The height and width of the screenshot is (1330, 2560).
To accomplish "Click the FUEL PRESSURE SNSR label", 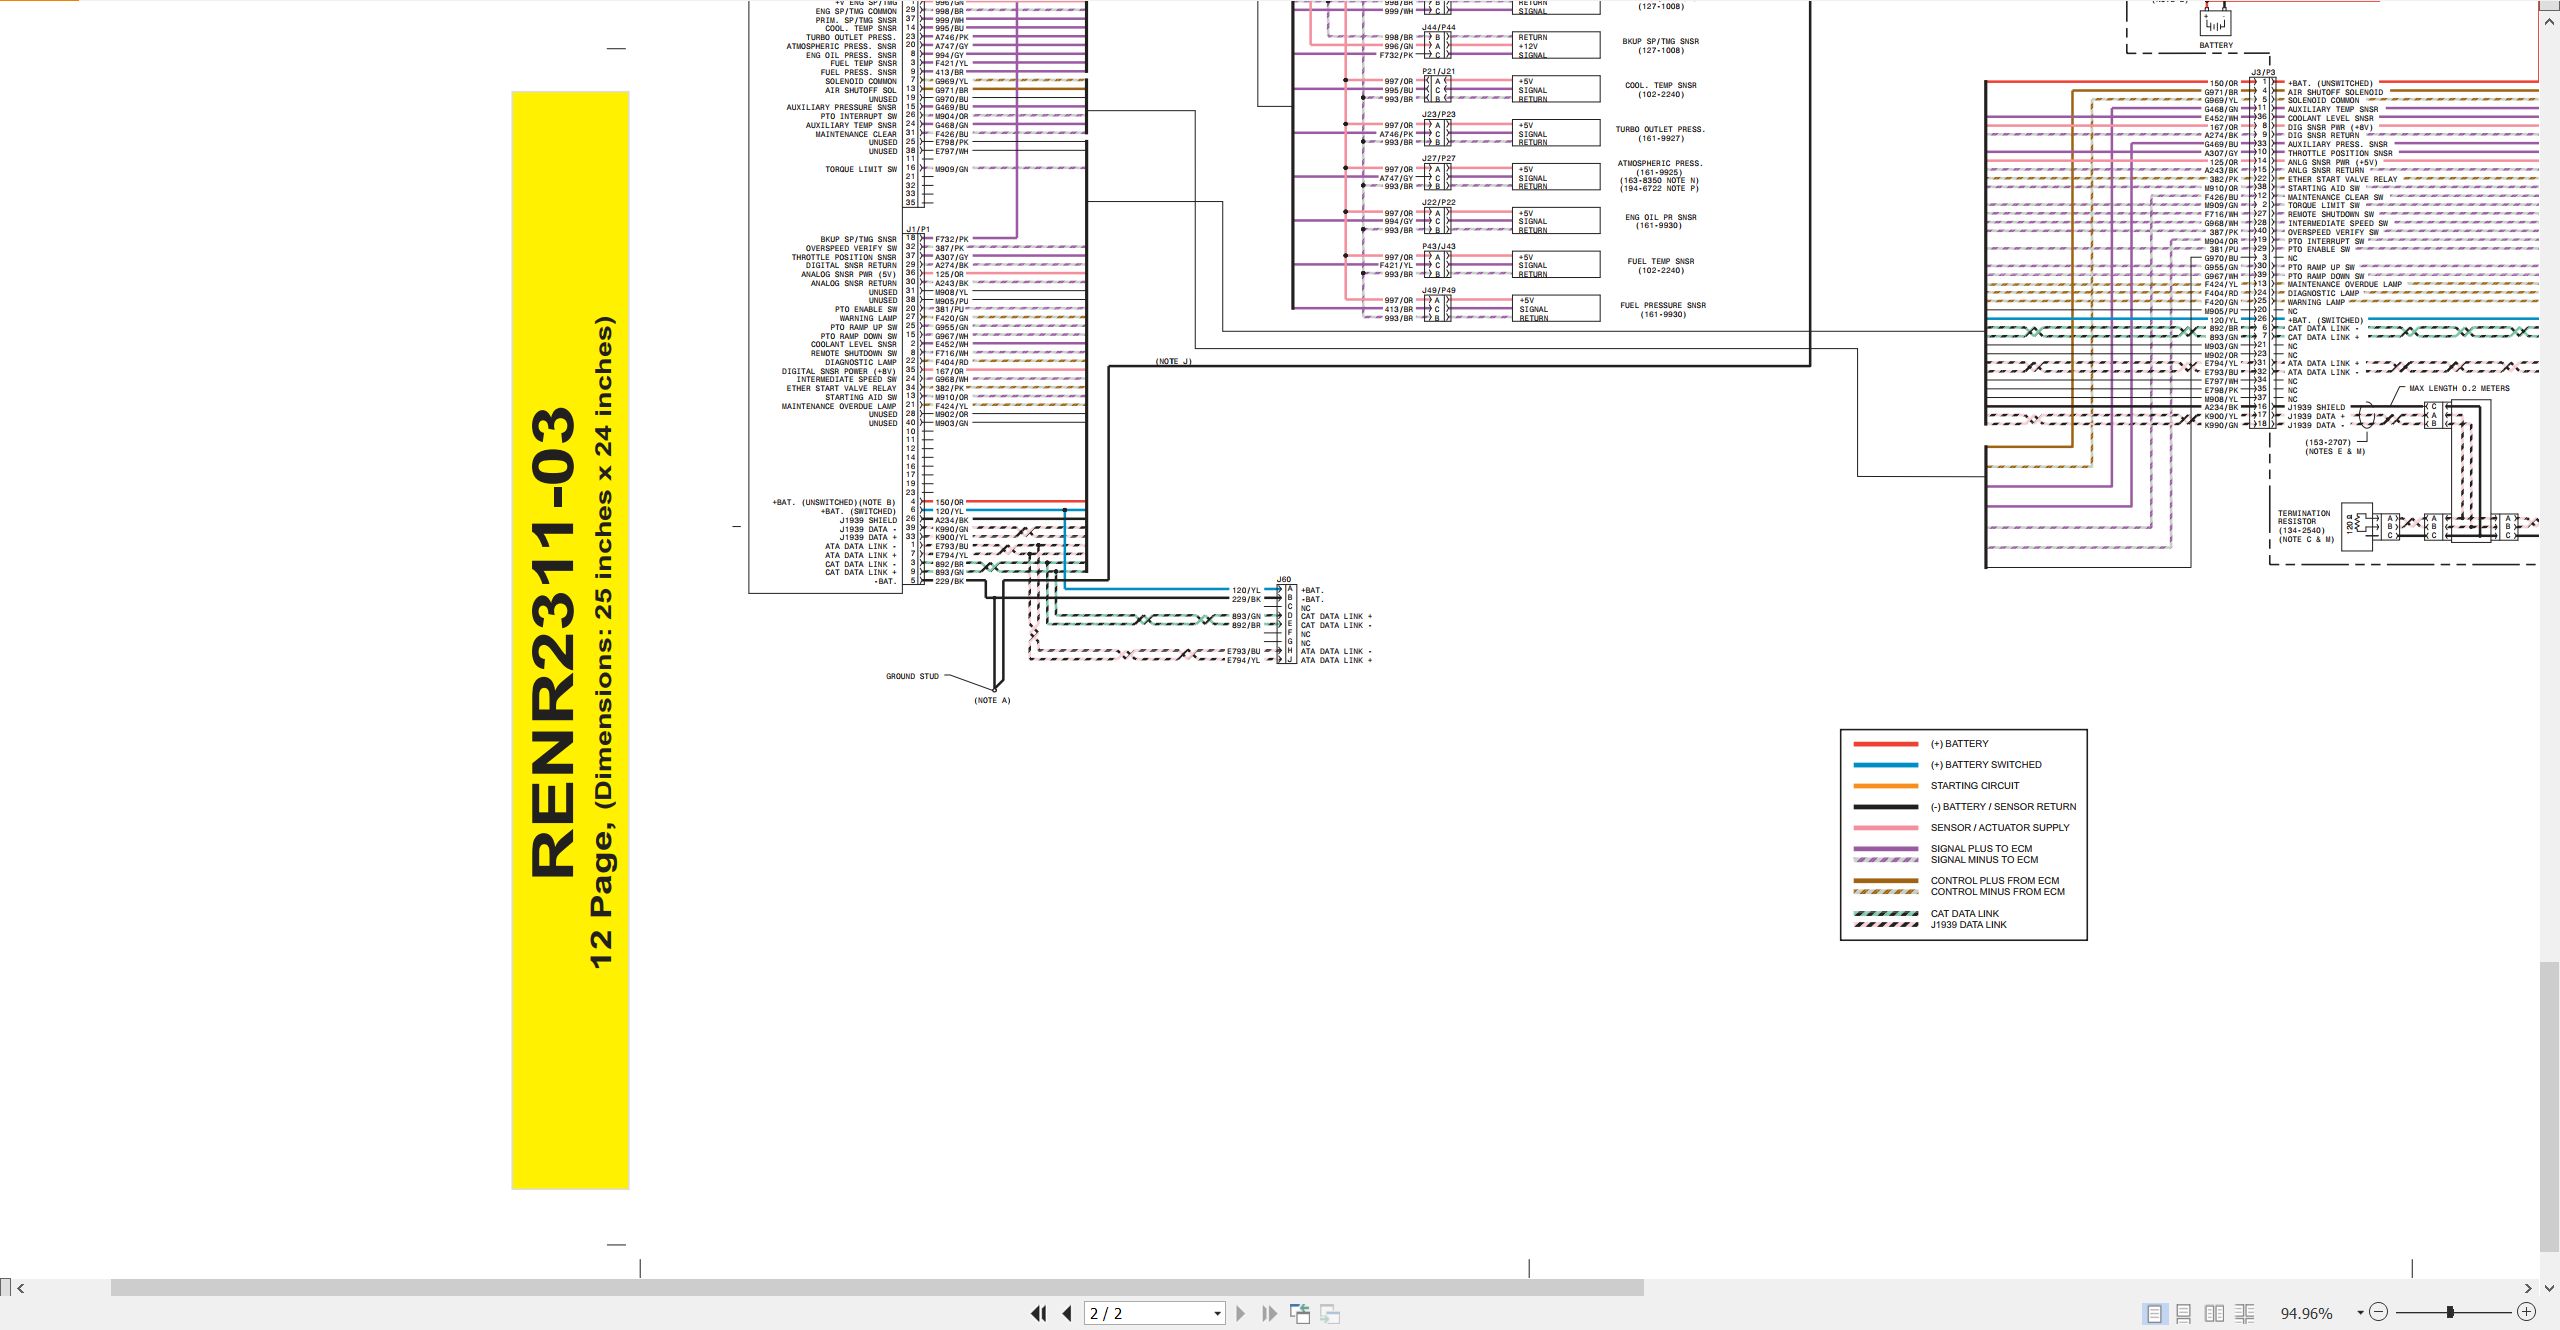I will click(x=1663, y=306).
